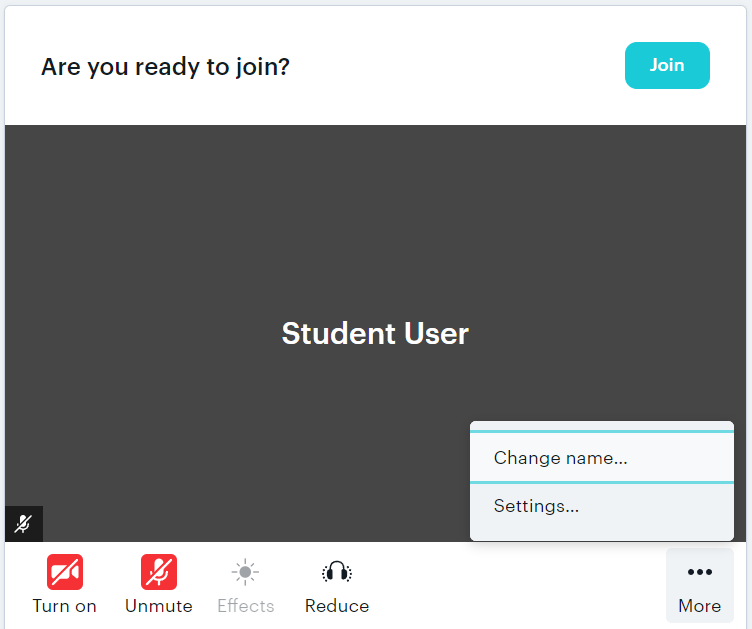This screenshot has height=629, width=752.
Task: Click the red camera-off icon
Action: pos(65,572)
